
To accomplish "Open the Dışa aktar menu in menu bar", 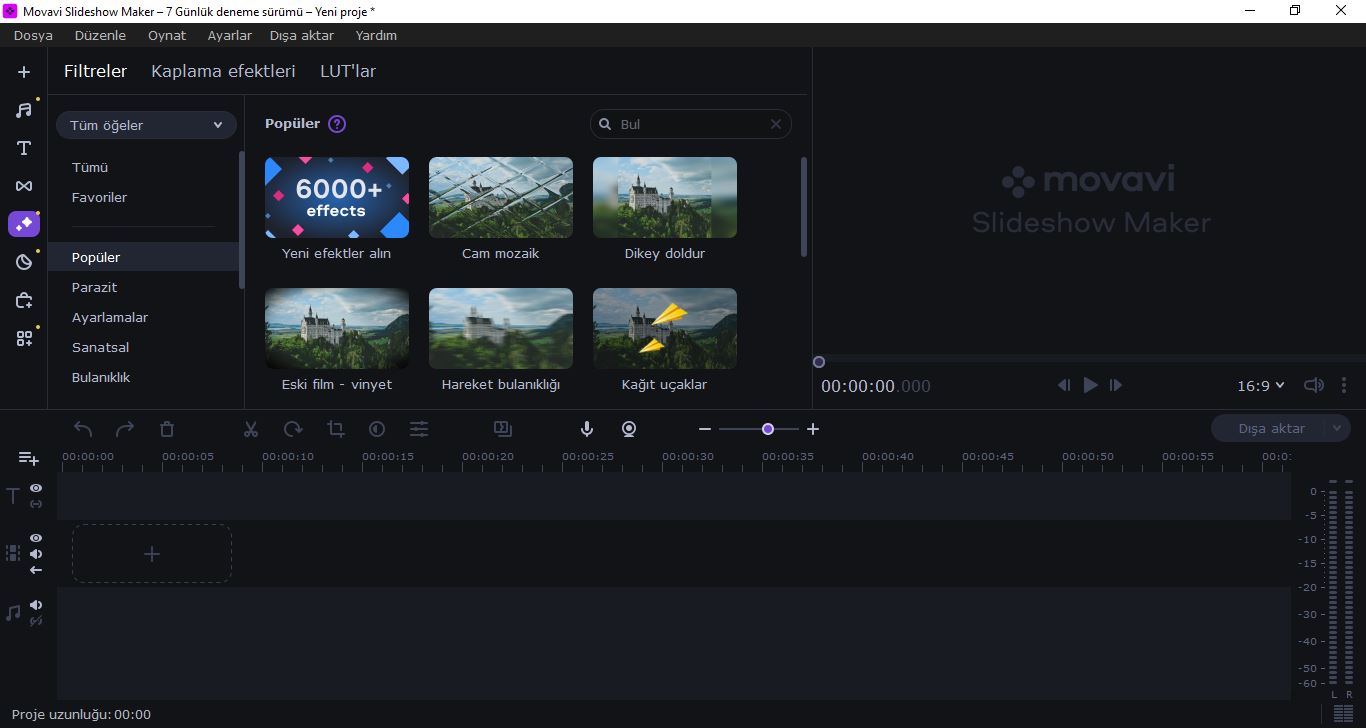I will (302, 35).
